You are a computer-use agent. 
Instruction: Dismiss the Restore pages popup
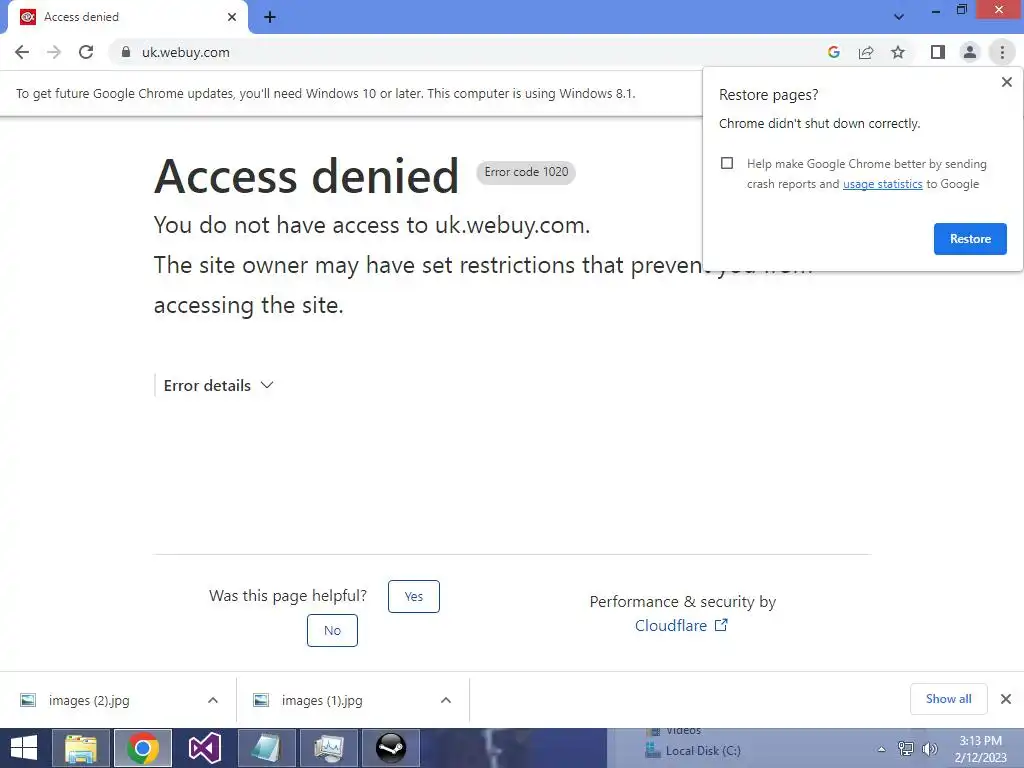1006,82
